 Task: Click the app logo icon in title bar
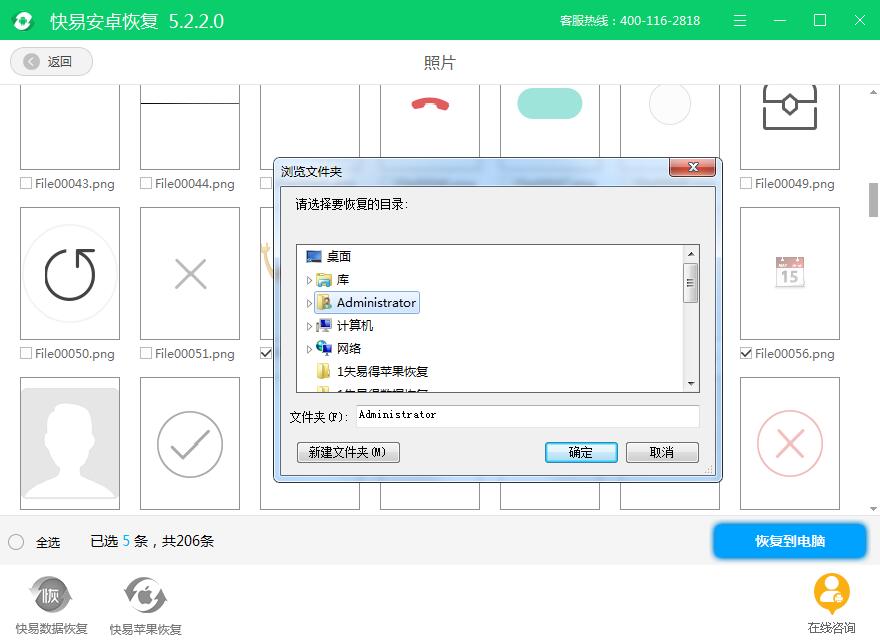click(x=22, y=21)
